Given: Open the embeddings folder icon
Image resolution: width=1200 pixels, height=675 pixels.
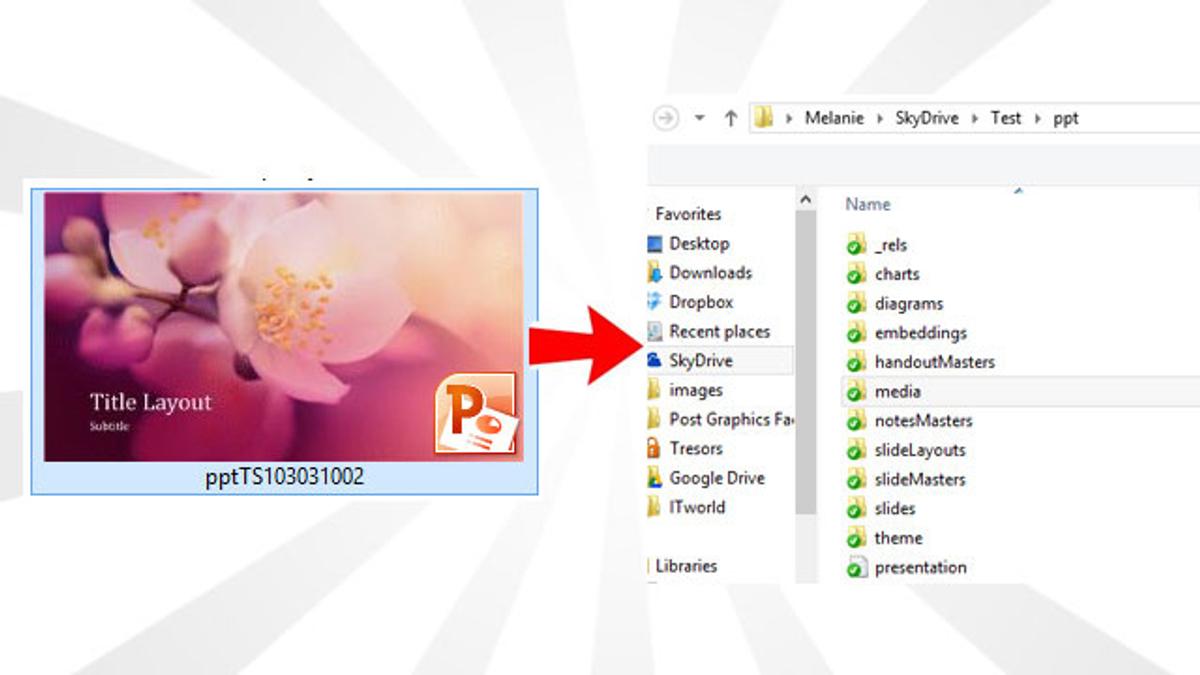Looking at the screenshot, I should (855, 333).
